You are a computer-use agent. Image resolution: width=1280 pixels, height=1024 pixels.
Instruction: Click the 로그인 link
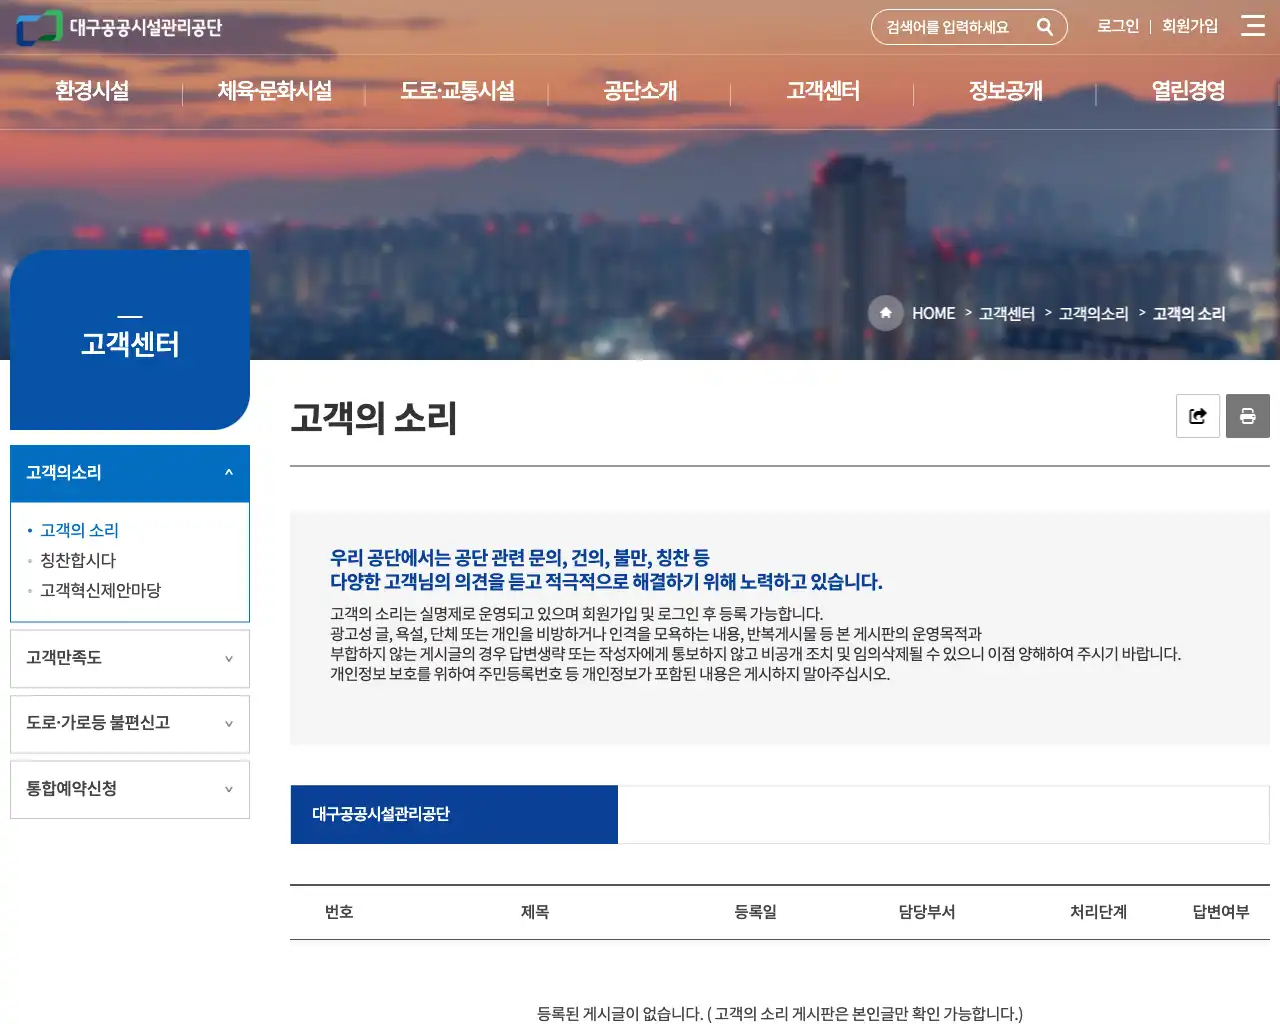coord(1116,27)
